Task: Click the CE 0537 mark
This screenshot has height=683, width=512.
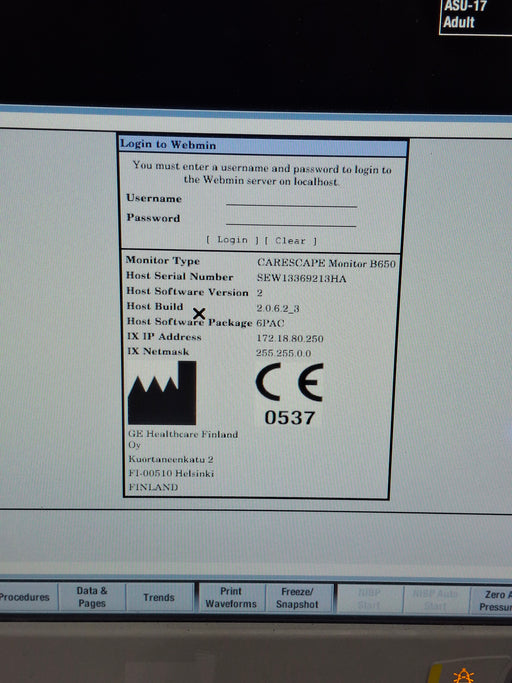Action: click(289, 395)
